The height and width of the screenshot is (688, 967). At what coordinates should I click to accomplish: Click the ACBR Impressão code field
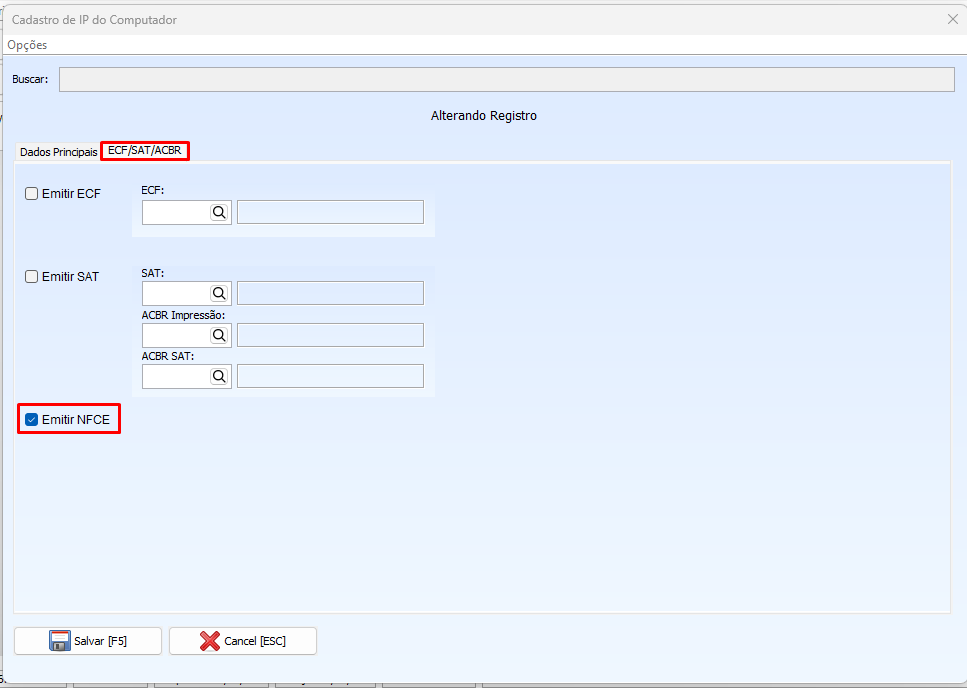pyautogui.click(x=175, y=335)
